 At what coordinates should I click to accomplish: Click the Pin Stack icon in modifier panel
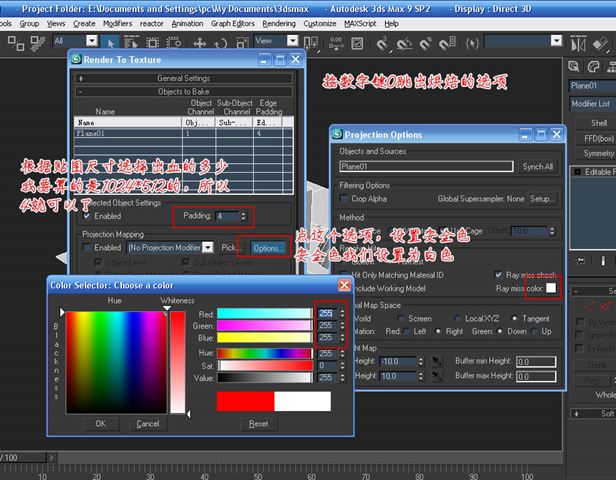[580, 260]
